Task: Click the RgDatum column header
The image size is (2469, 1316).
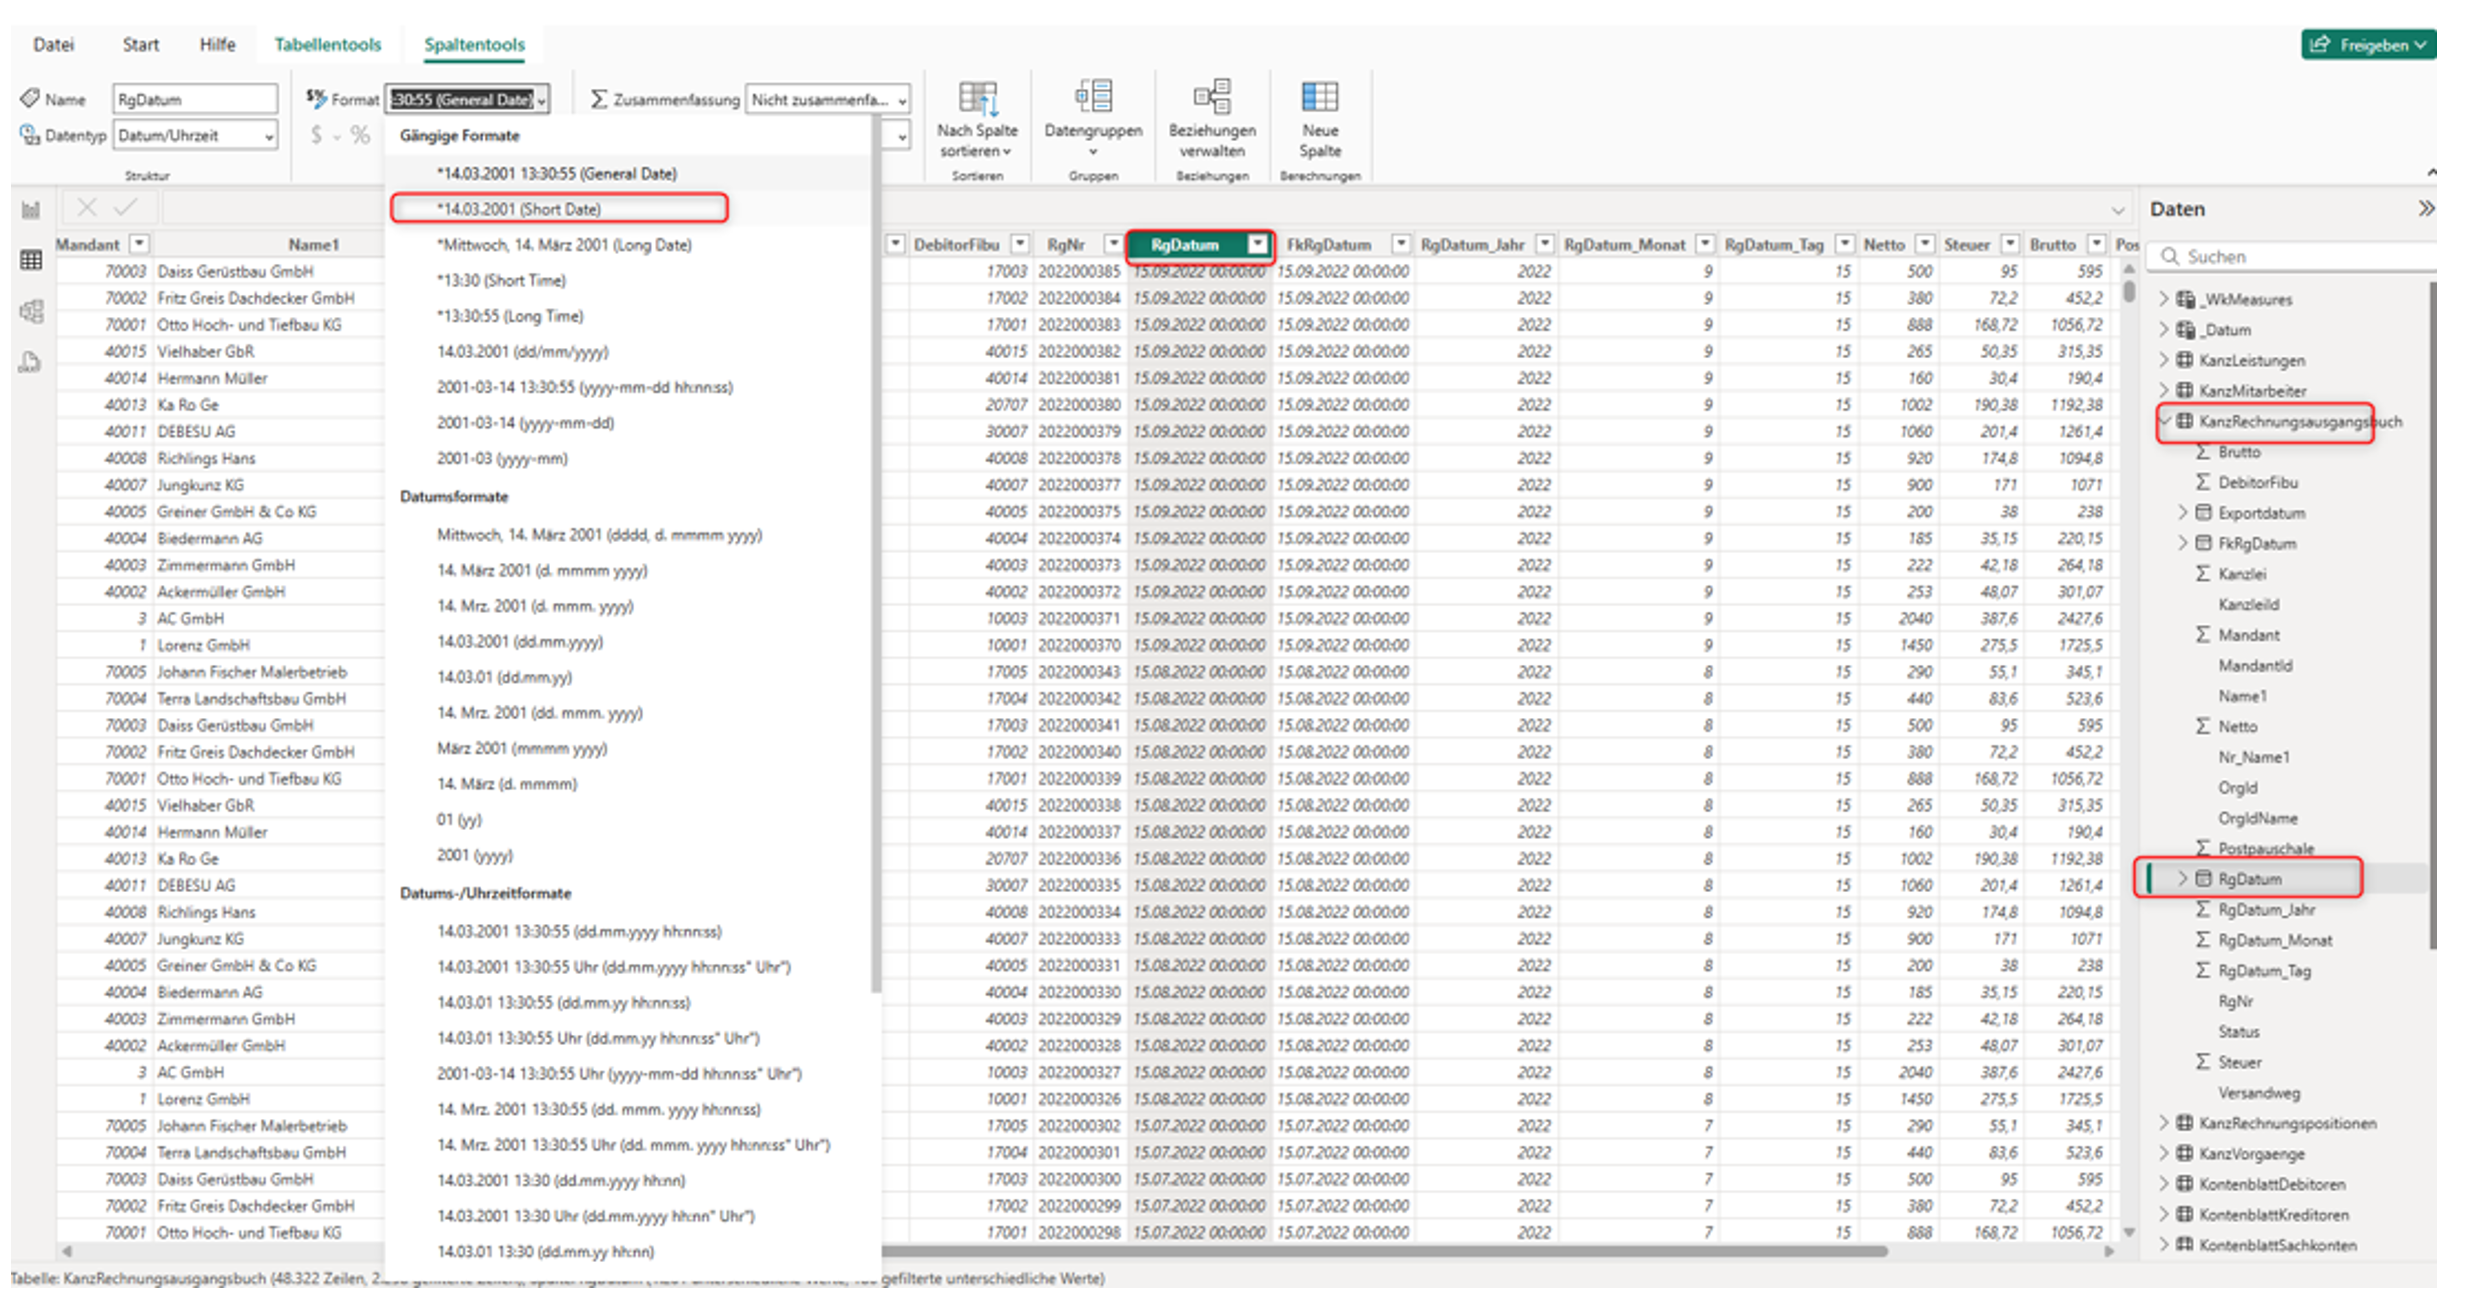Action: (1184, 244)
